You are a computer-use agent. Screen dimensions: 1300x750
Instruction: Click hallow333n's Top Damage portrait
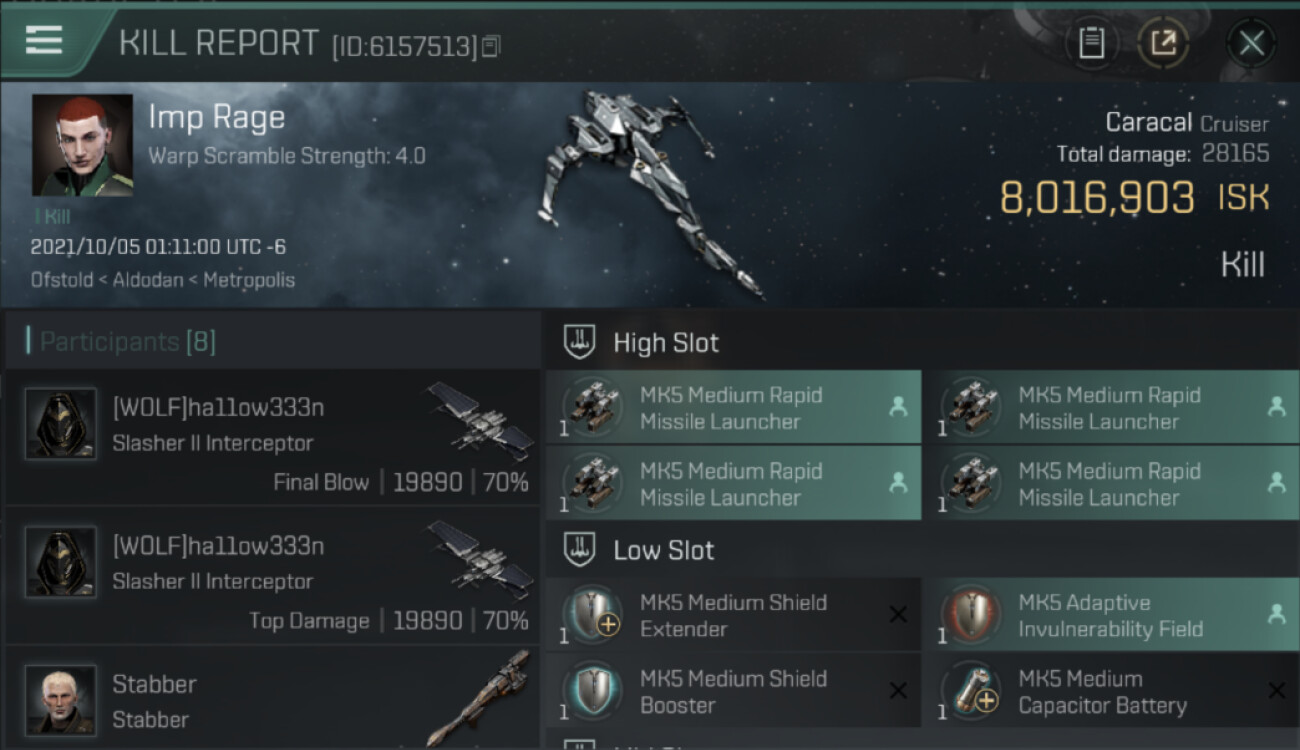point(61,562)
